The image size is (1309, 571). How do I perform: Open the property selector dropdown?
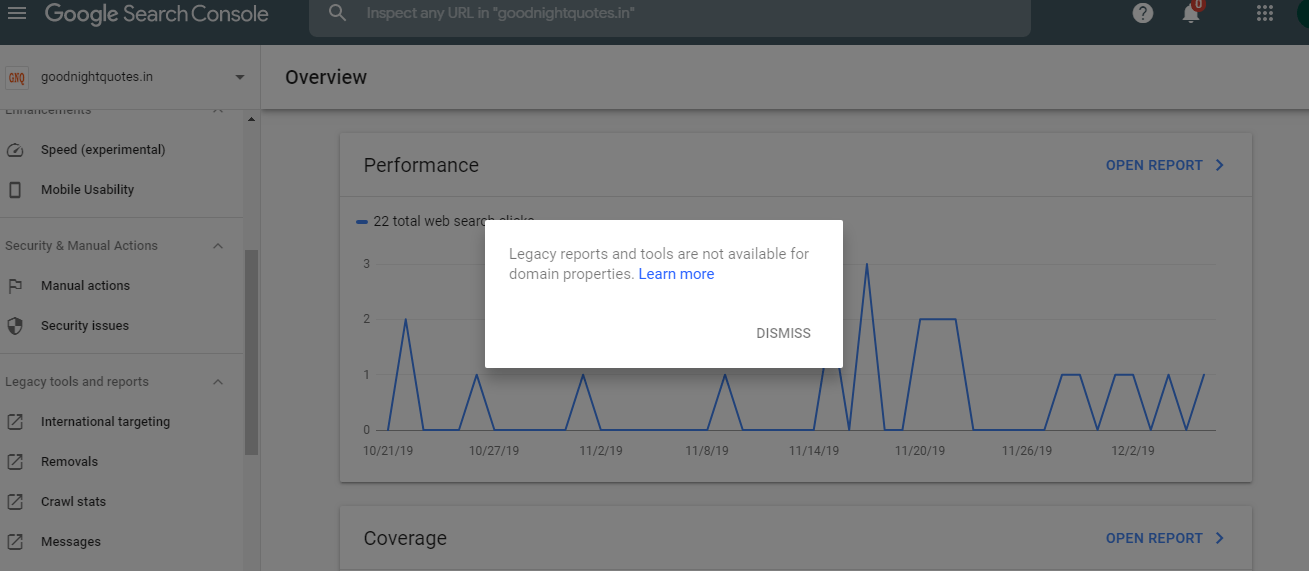(239, 77)
